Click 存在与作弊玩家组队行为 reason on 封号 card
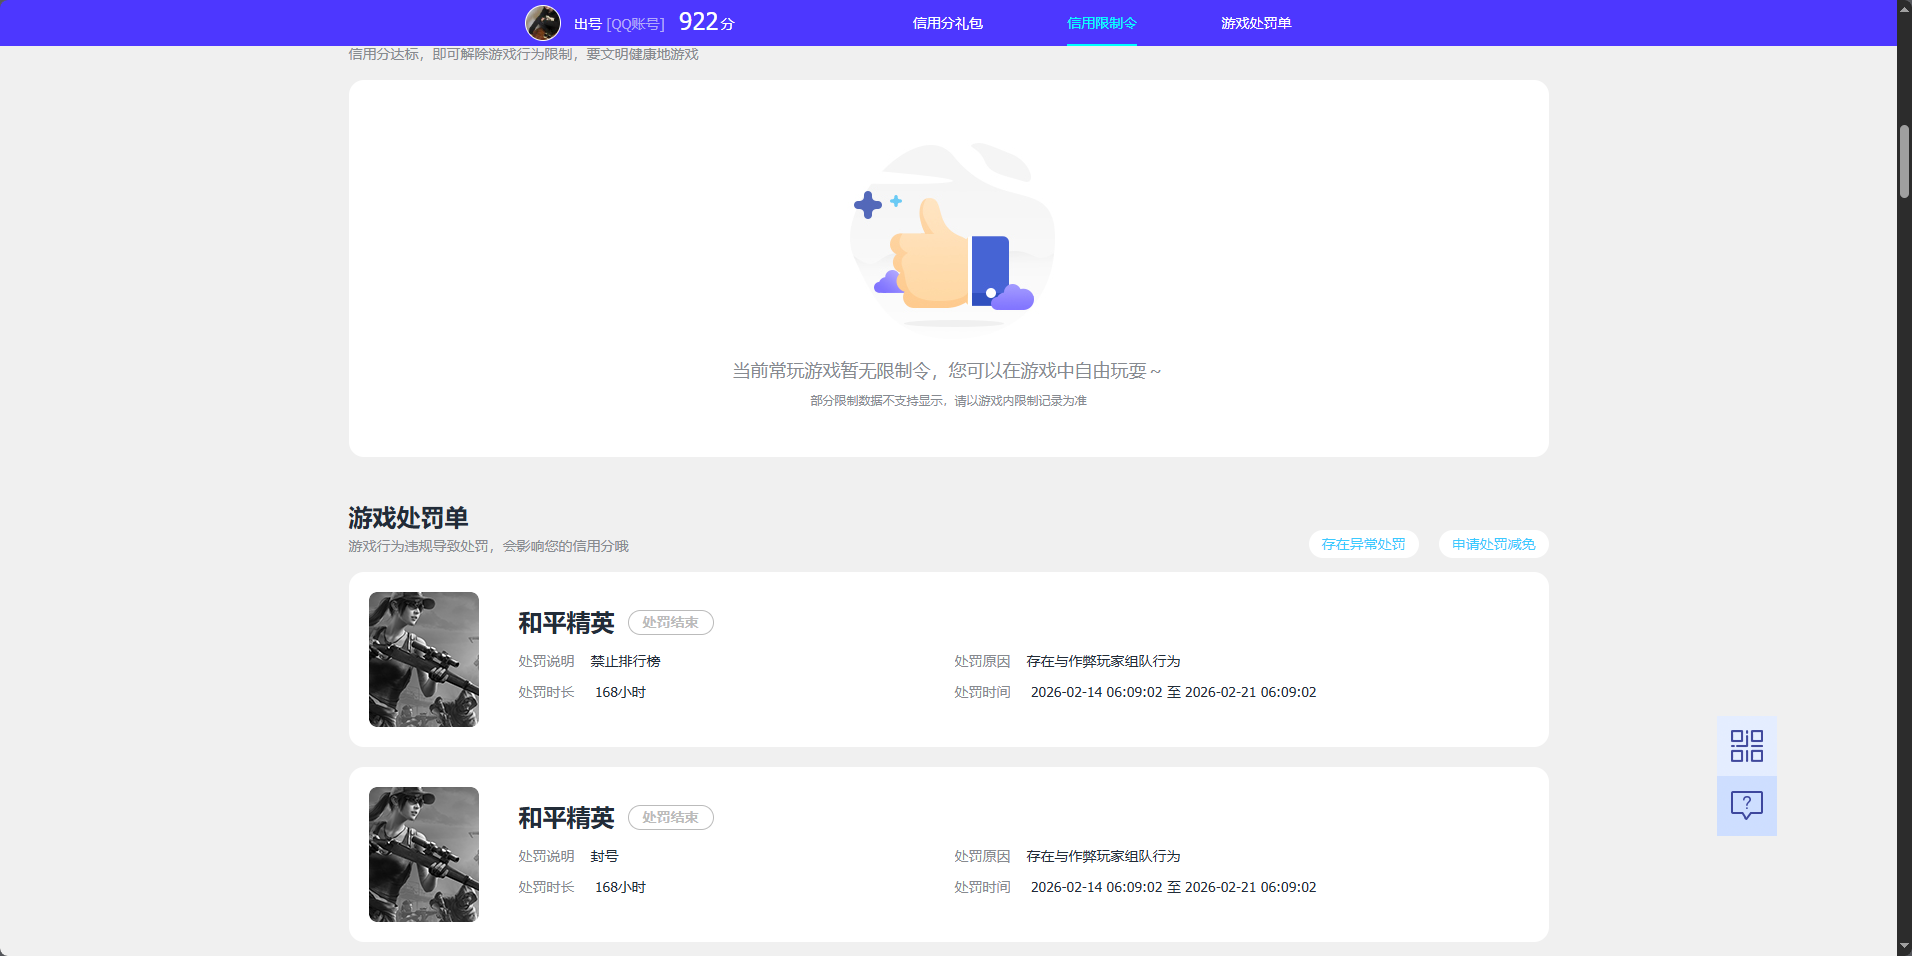The image size is (1912, 956). coord(1103,856)
